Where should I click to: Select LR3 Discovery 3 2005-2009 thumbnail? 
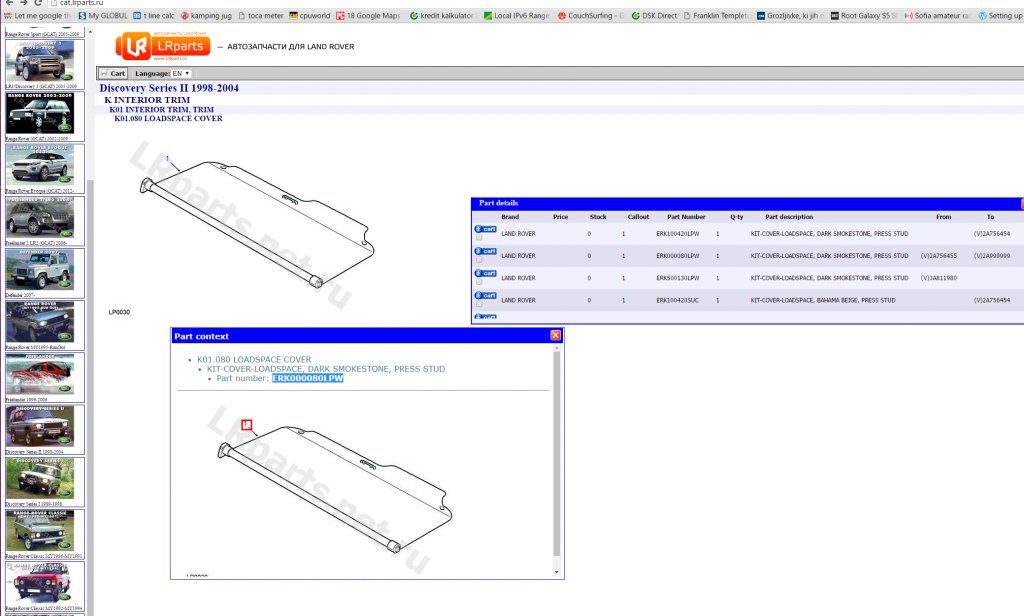coord(44,64)
